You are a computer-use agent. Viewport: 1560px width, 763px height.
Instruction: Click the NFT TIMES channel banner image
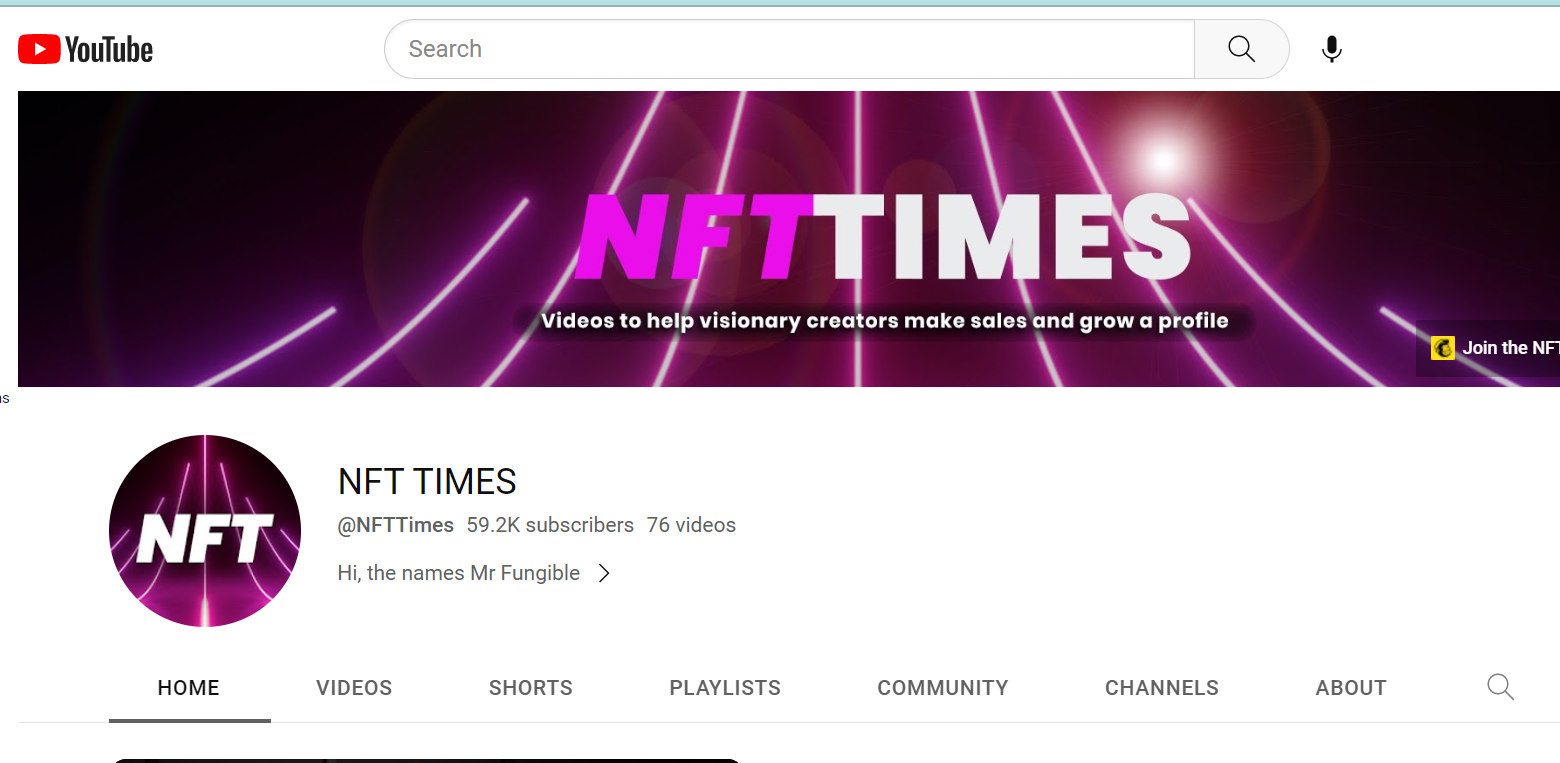789,239
